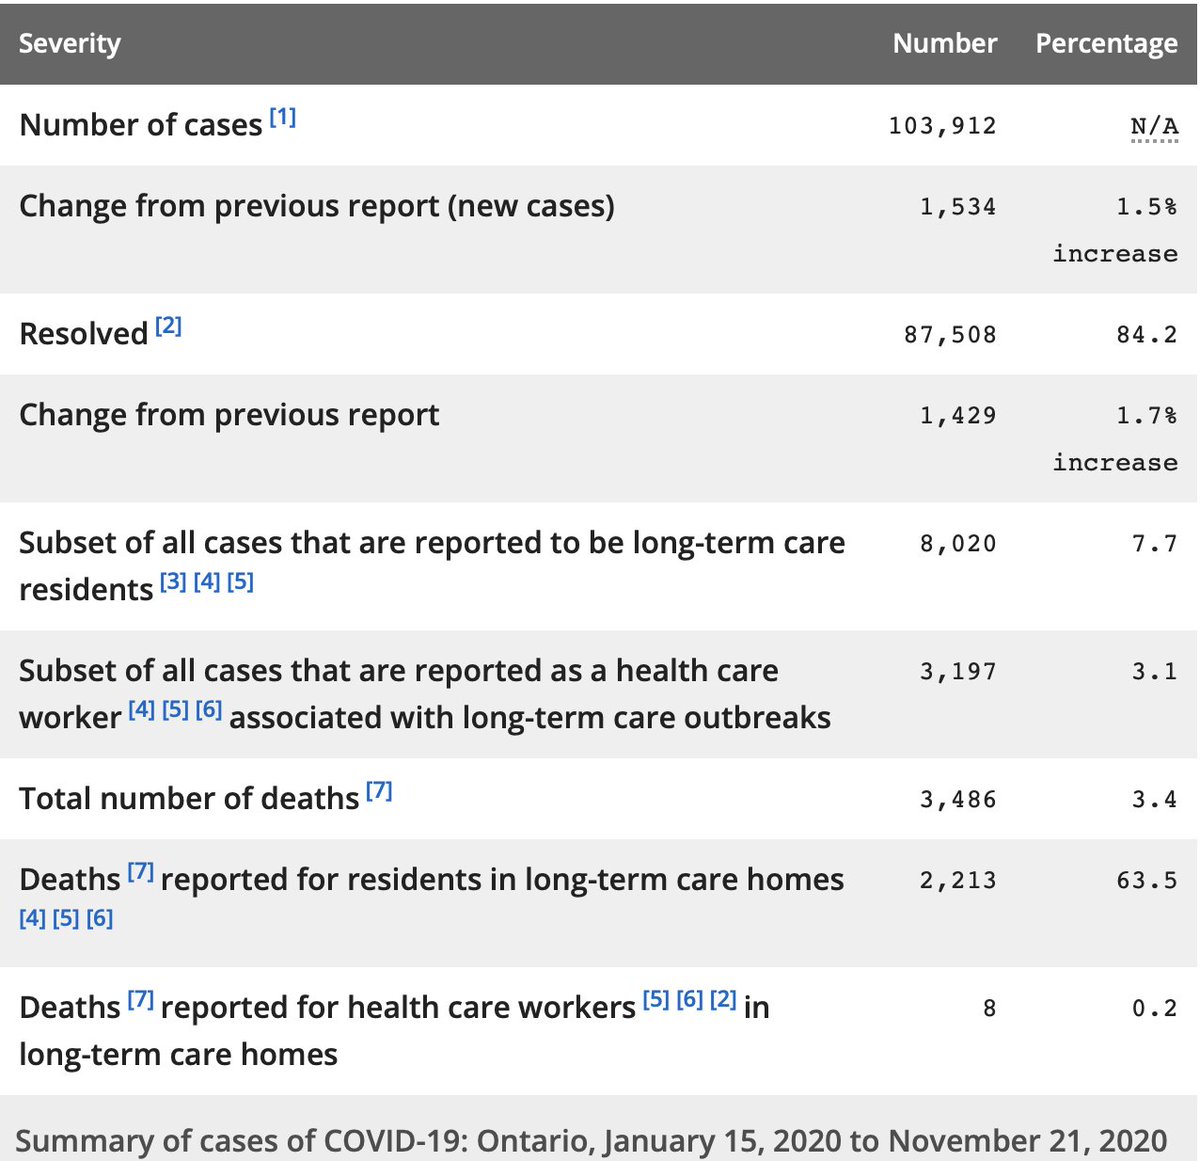Open footnote [2] in health care workers deaths row
The height and width of the screenshot is (1161, 1200).
click(723, 999)
